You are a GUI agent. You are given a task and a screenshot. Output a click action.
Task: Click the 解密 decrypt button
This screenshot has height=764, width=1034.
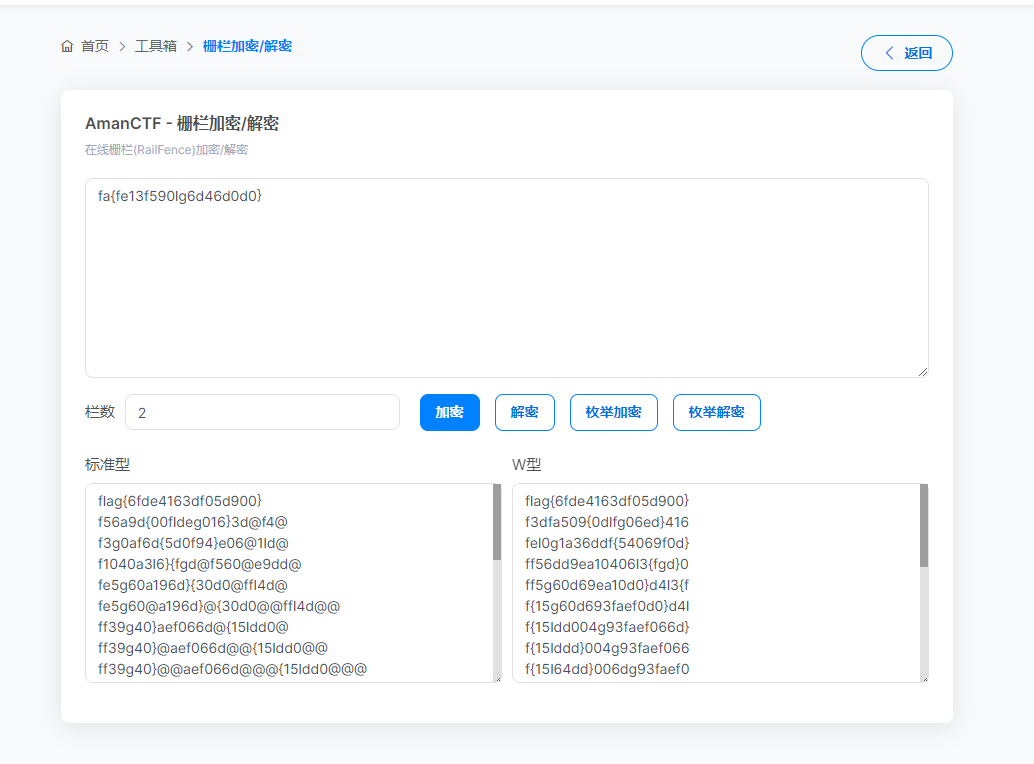pyautogui.click(x=524, y=412)
